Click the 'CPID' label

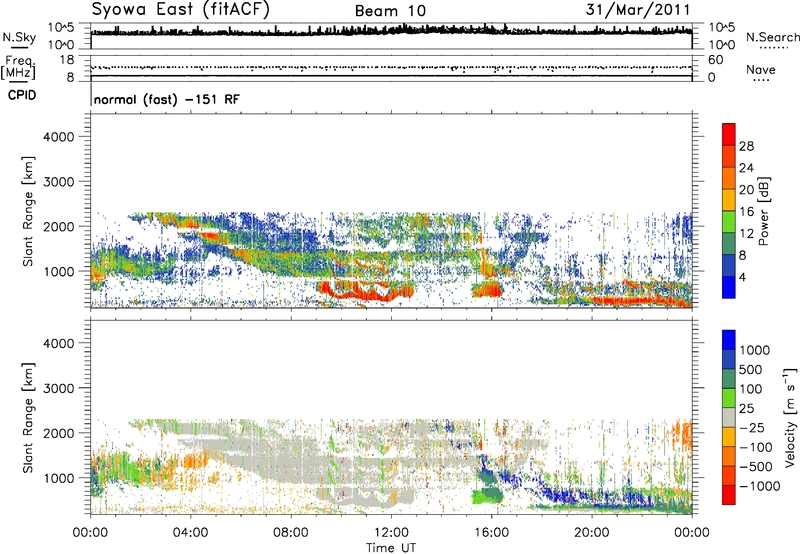pos(22,95)
